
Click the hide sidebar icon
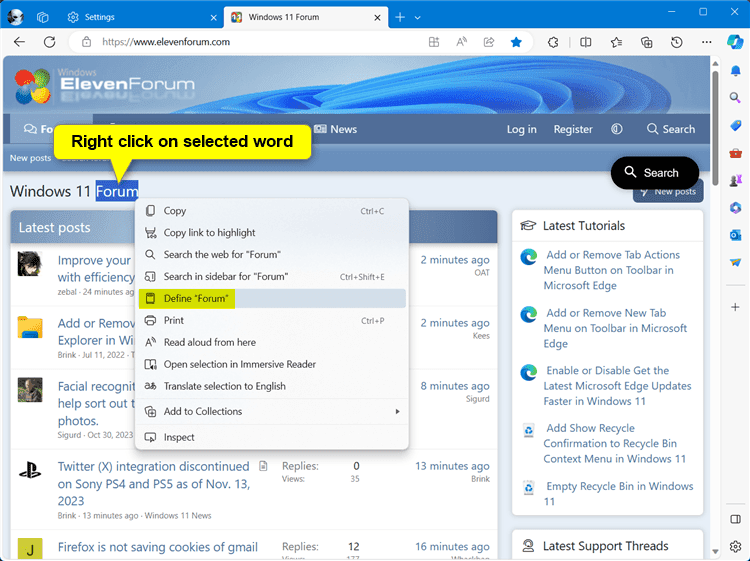tap(736, 519)
